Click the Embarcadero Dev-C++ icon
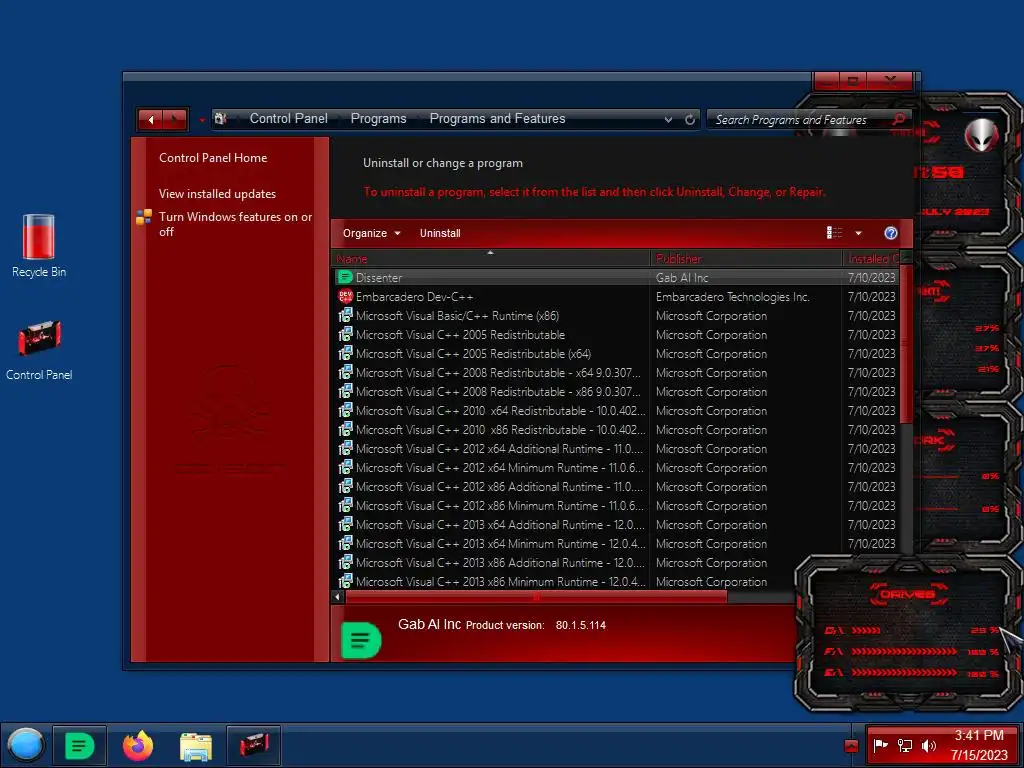 (345, 296)
